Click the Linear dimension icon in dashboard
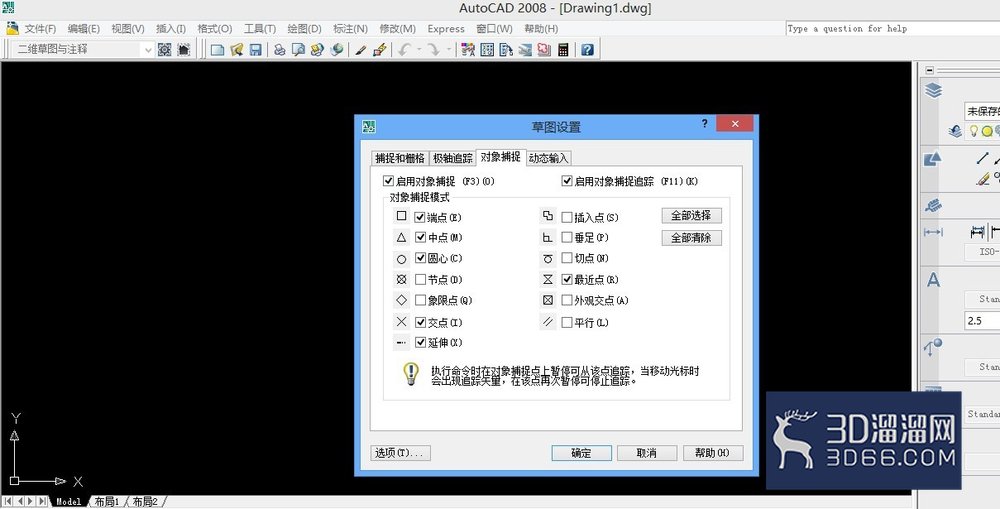1000x509 pixels. (x=976, y=233)
